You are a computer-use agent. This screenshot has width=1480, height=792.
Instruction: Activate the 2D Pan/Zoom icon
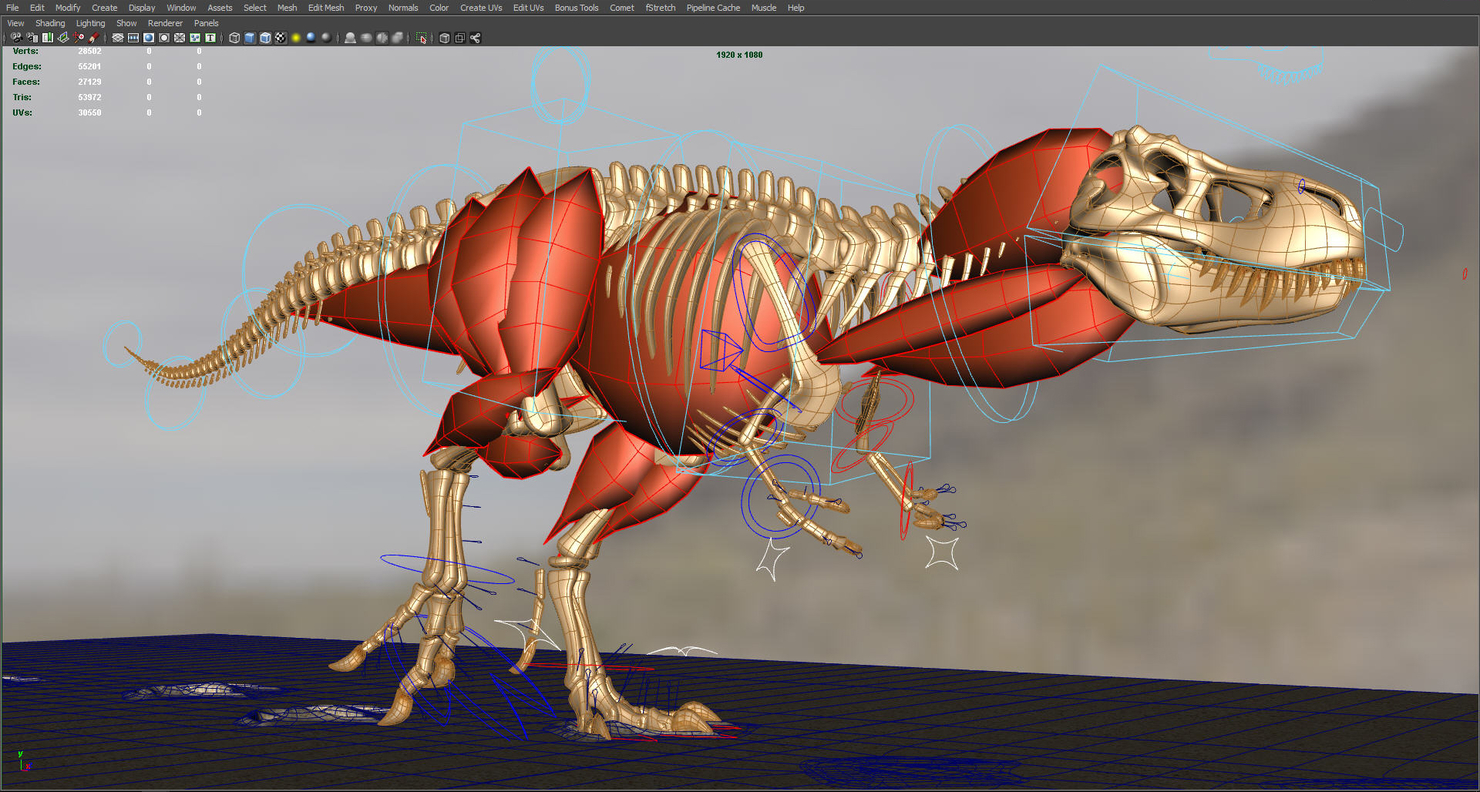(x=78, y=38)
